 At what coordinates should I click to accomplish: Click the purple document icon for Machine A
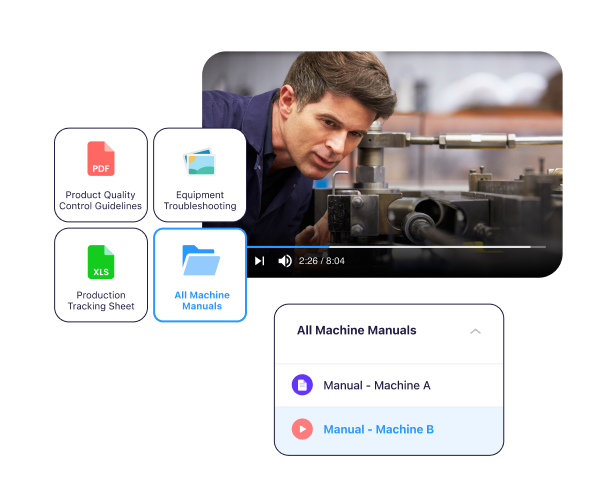click(302, 385)
